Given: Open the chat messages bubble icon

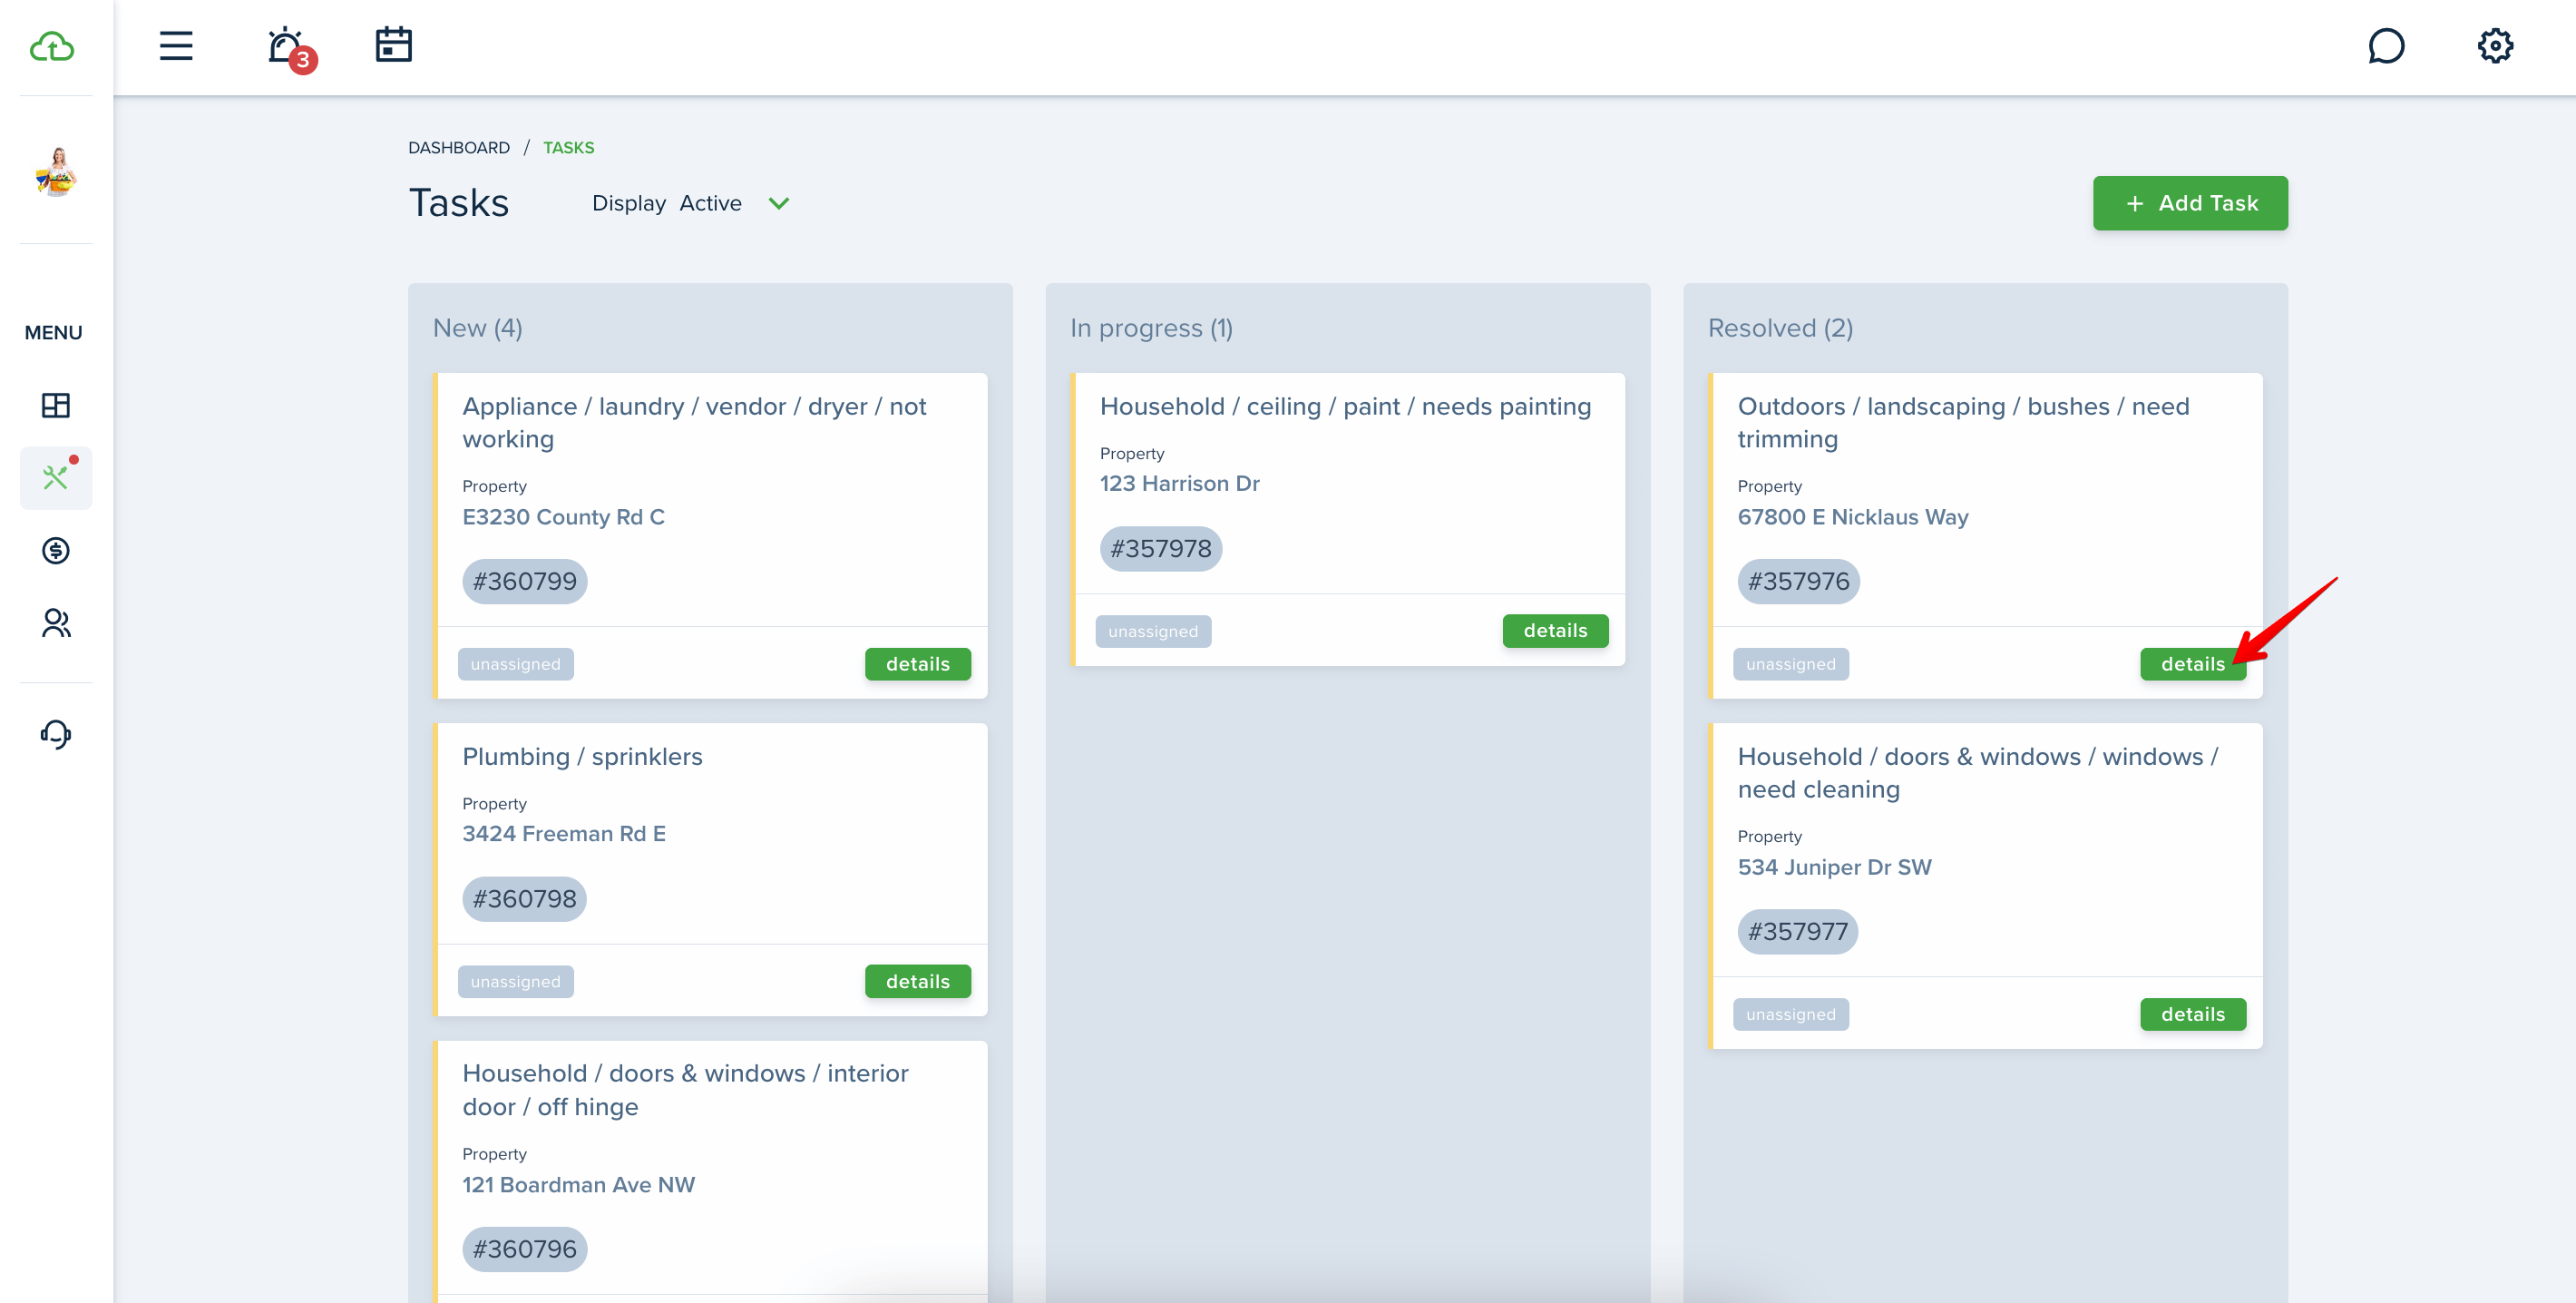Looking at the screenshot, I should 2386,46.
